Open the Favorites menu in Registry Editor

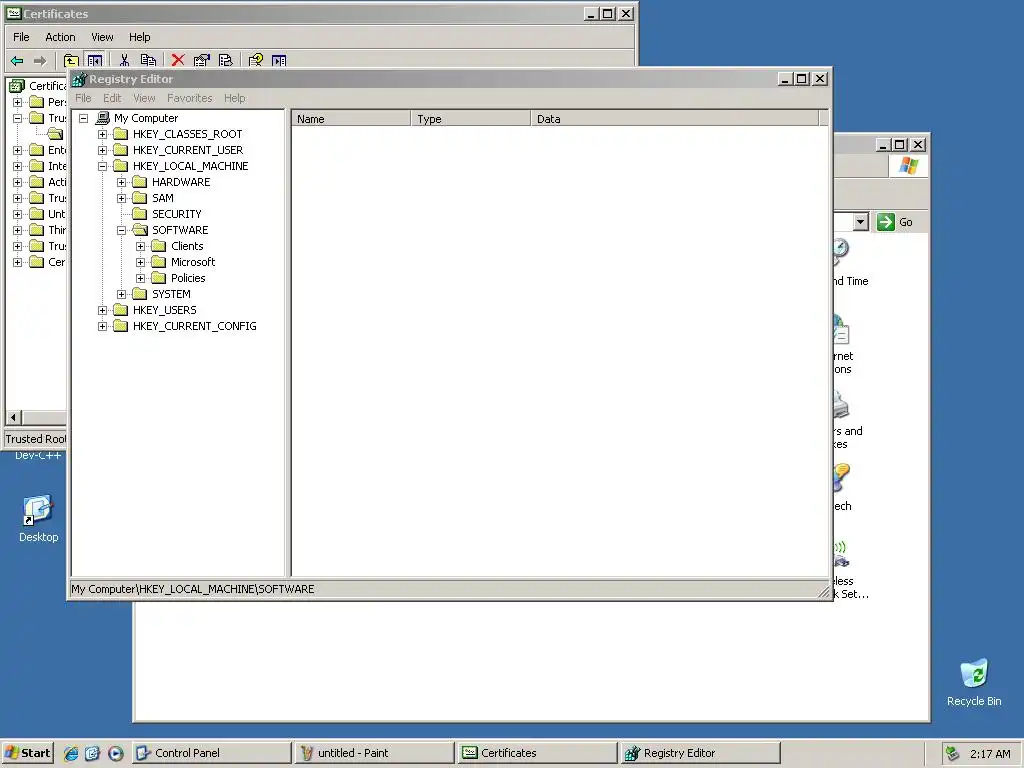click(189, 98)
